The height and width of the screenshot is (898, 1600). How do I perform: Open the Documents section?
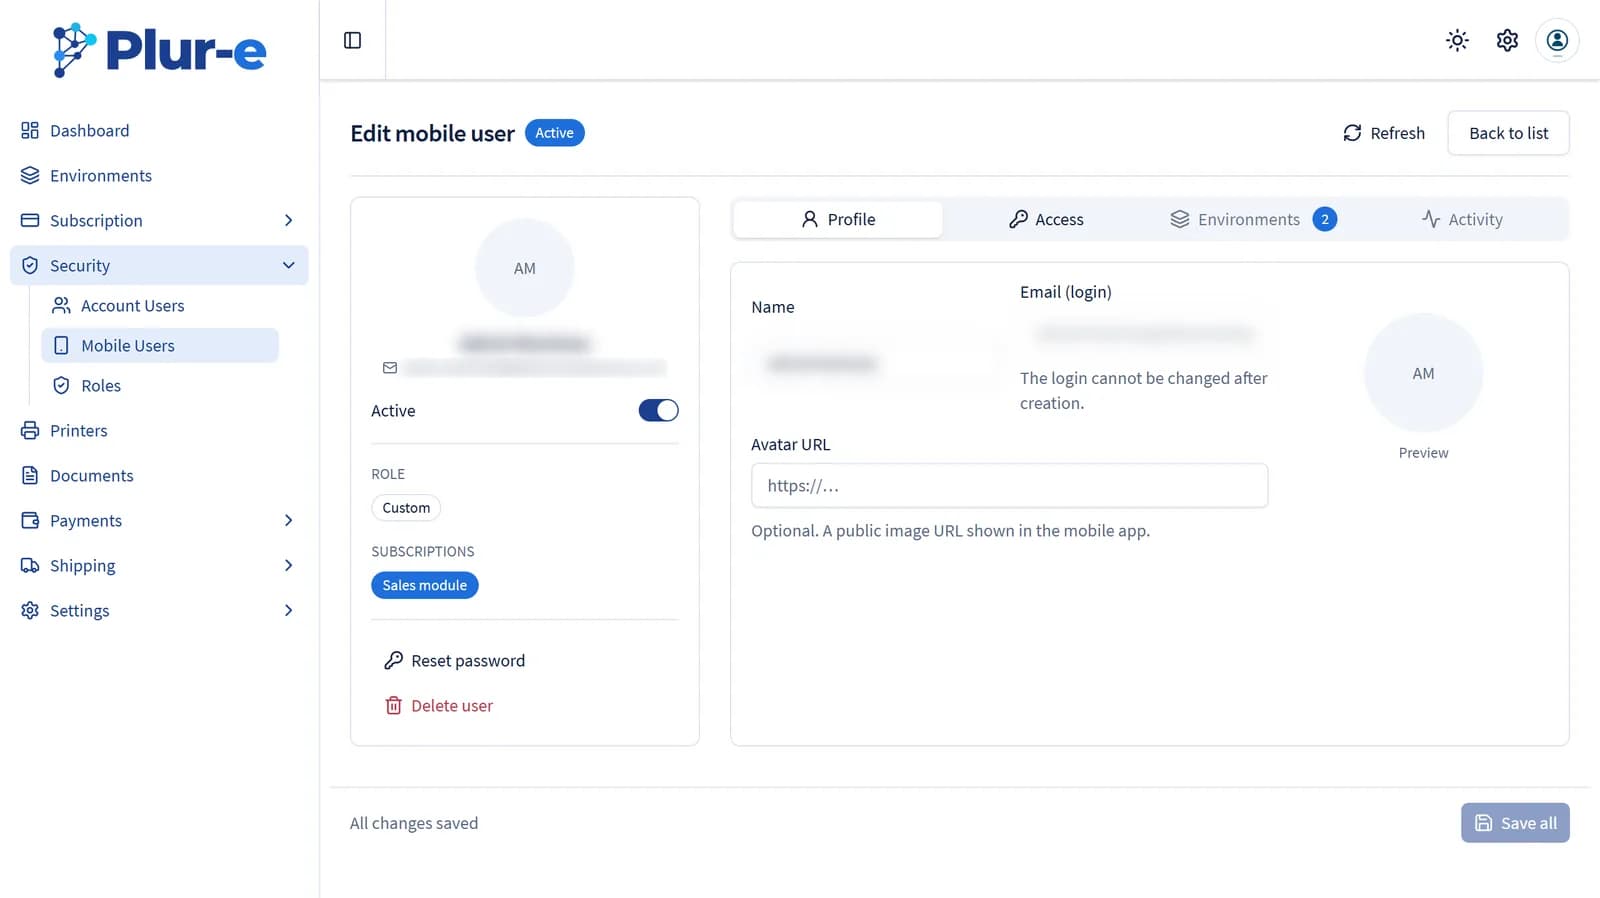[159, 475]
